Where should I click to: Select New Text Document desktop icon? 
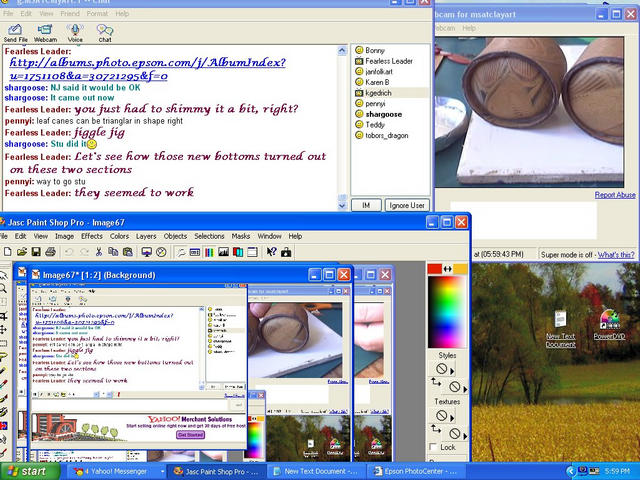560,329
